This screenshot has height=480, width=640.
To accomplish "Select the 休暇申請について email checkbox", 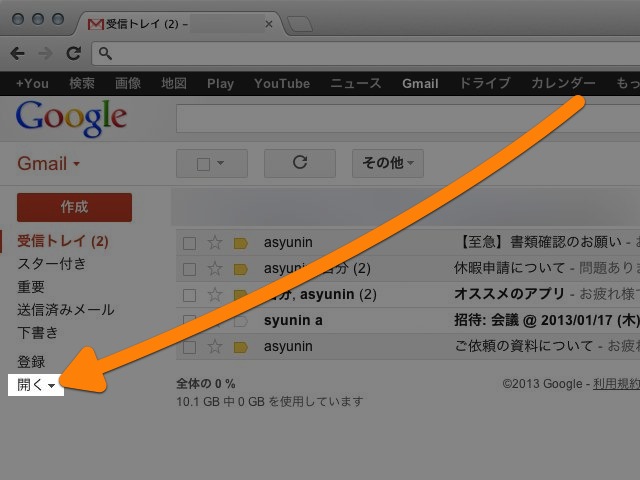I will pyautogui.click(x=189, y=269).
